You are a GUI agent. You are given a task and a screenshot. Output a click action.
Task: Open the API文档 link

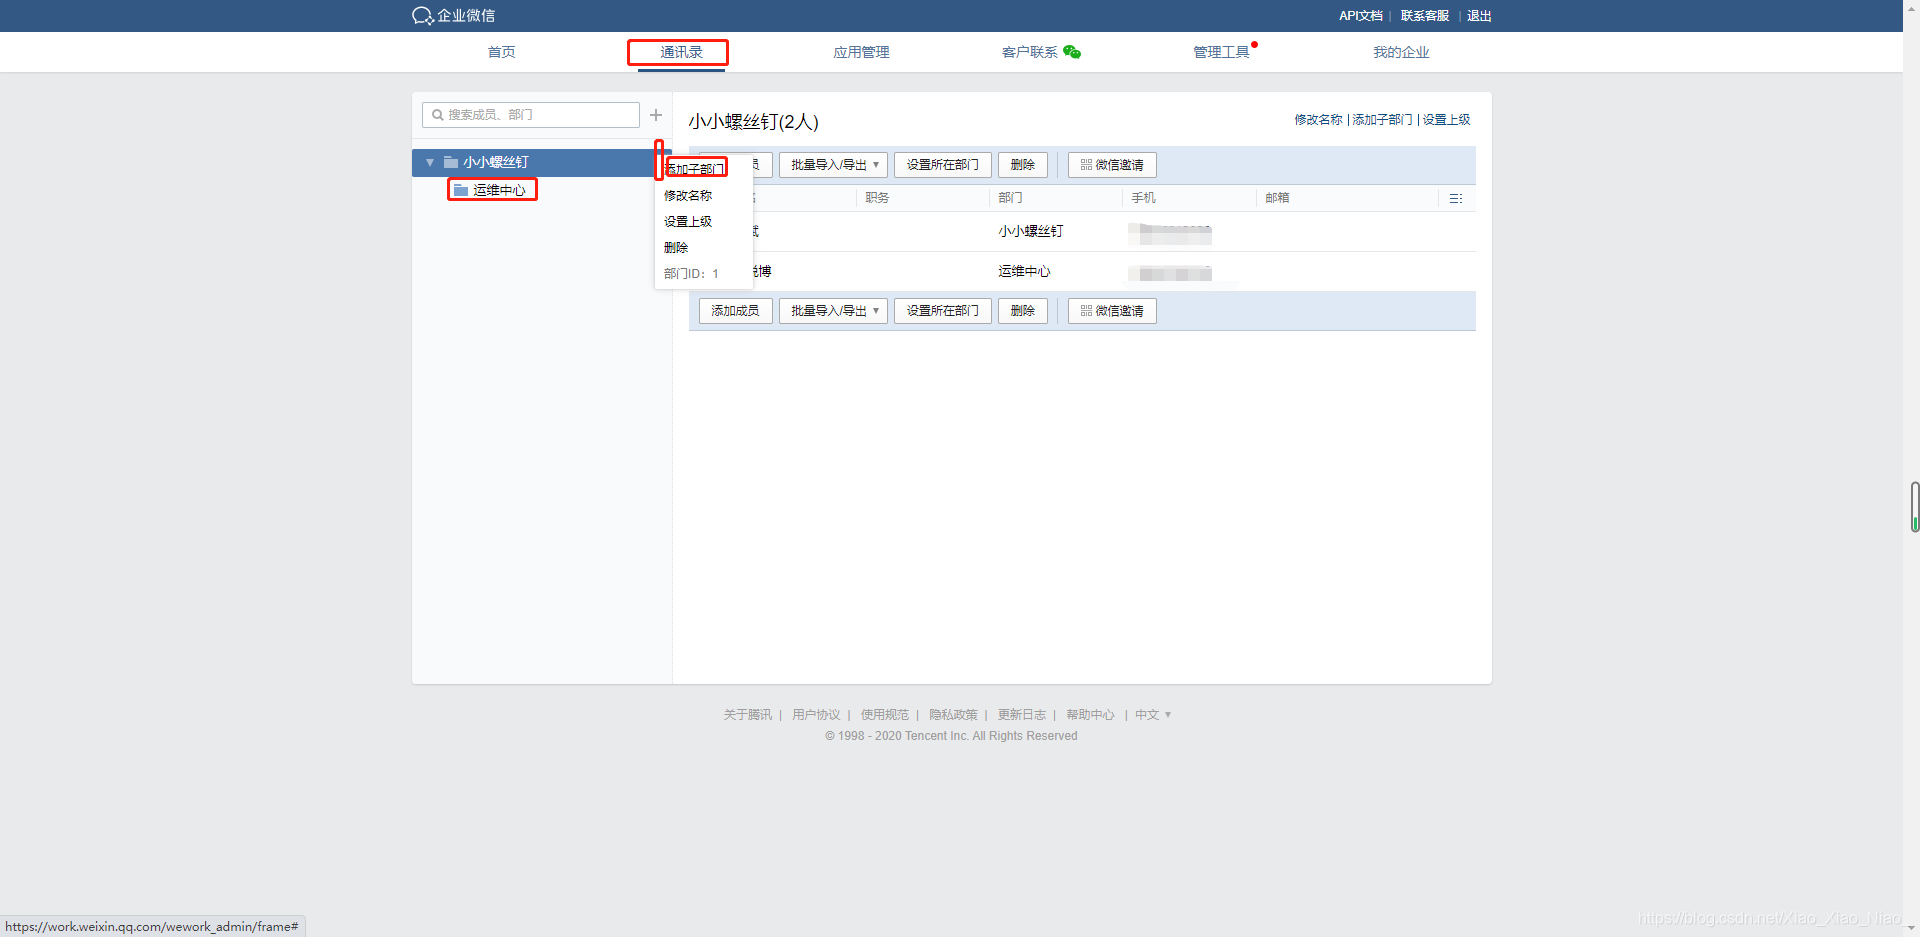(x=1361, y=16)
